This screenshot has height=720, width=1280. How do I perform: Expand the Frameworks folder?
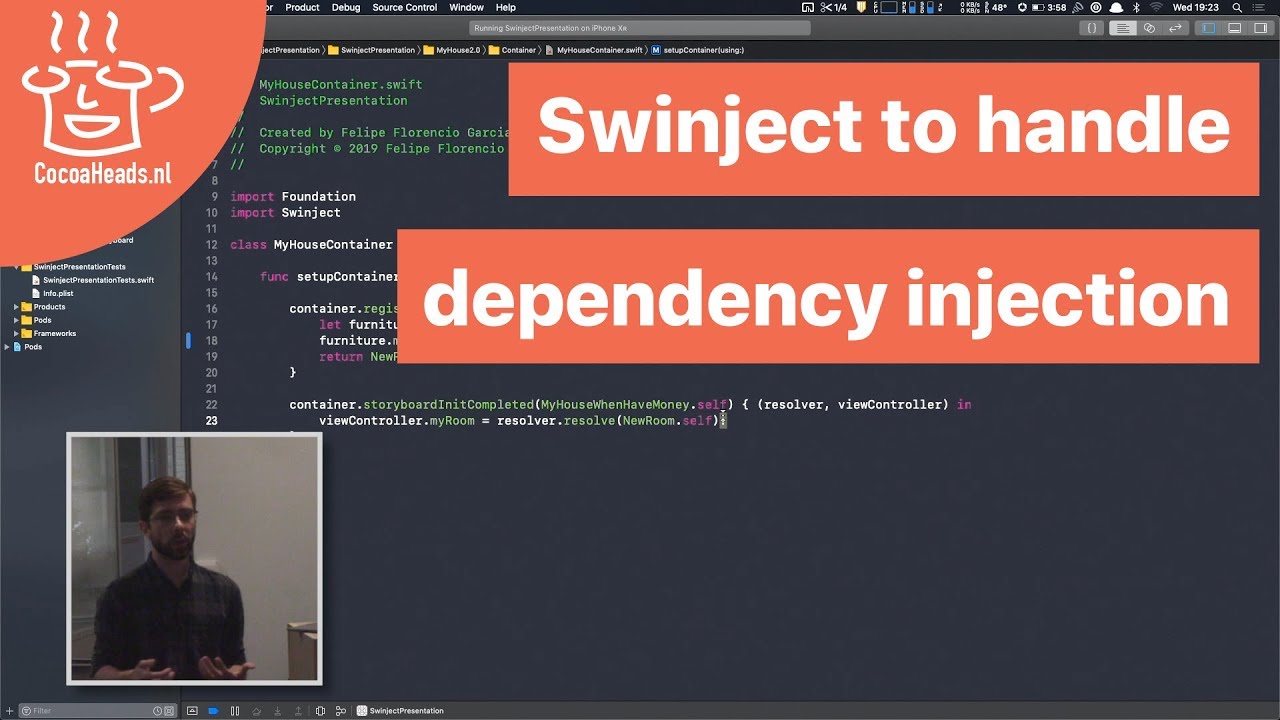17,333
